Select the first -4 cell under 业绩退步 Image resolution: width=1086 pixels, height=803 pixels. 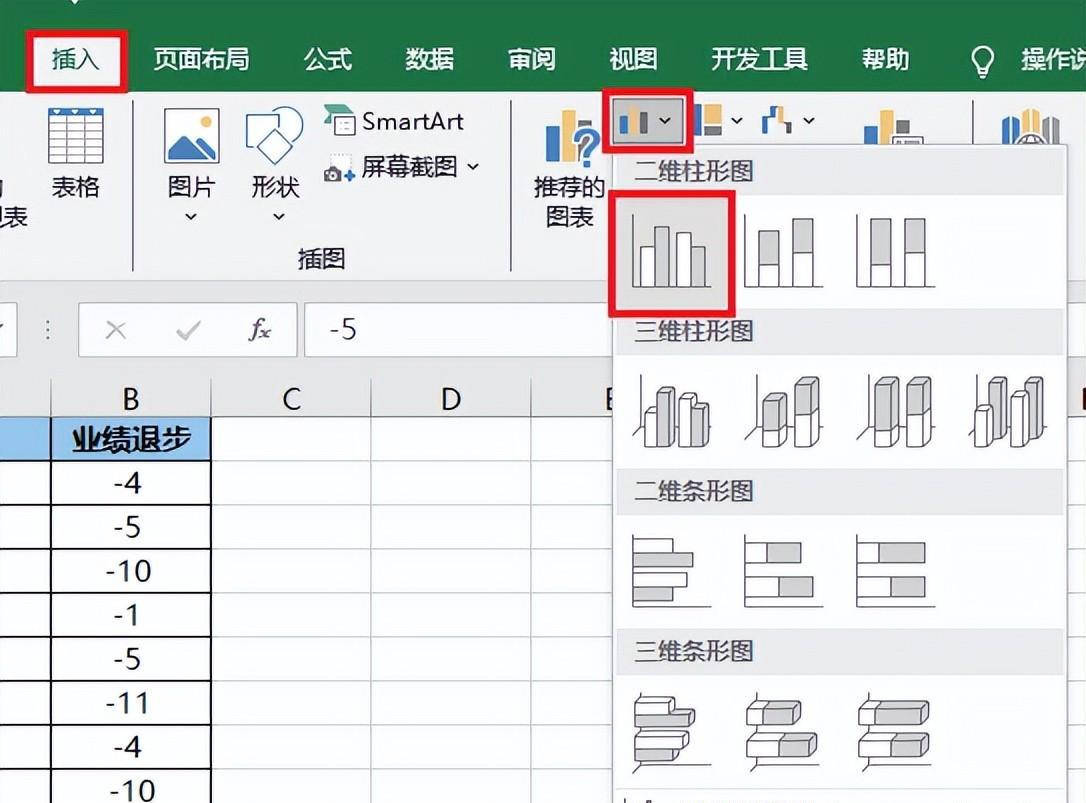click(x=131, y=483)
